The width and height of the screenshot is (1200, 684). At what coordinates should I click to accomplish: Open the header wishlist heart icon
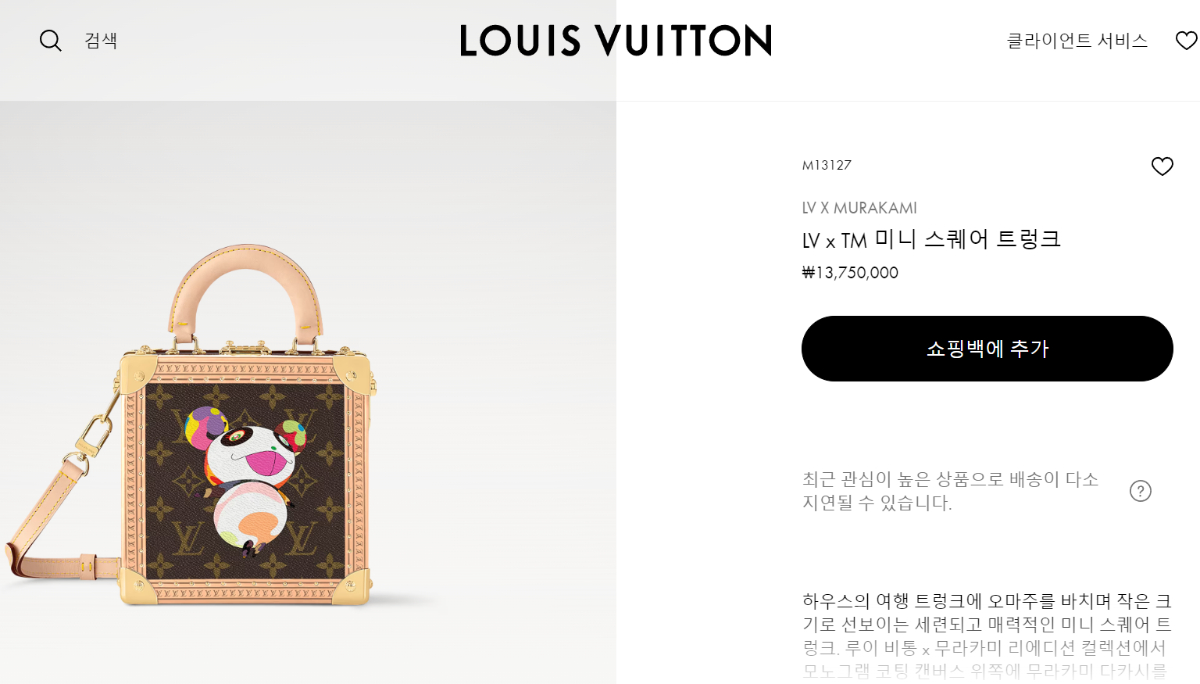tap(1186, 41)
